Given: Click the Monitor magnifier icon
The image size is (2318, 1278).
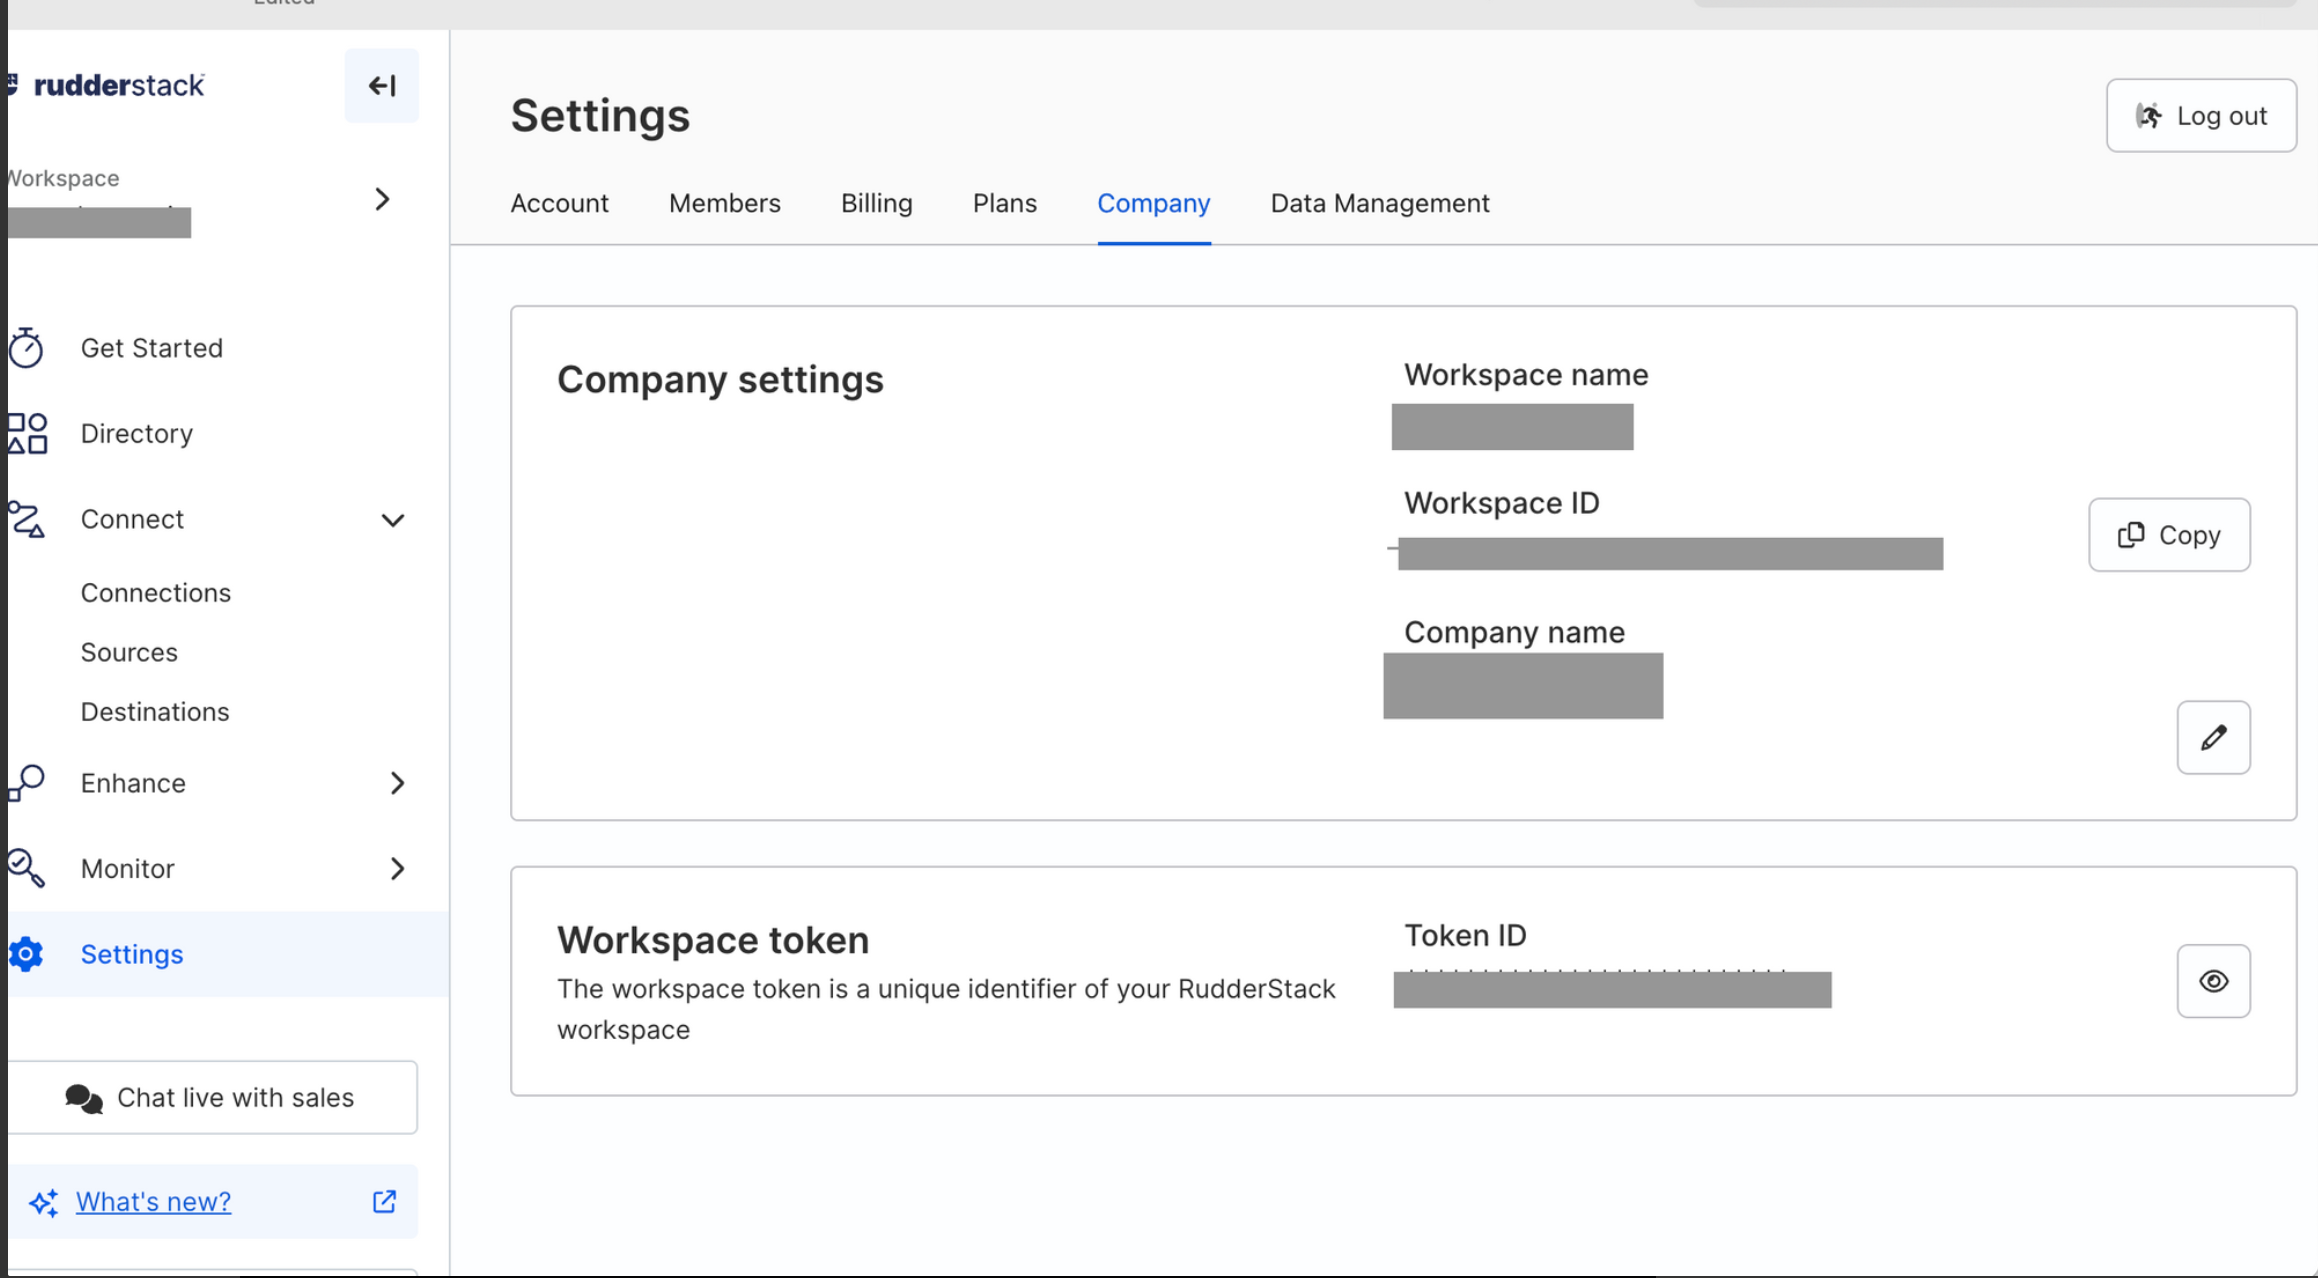Looking at the screenshot, I should point(26,868).
